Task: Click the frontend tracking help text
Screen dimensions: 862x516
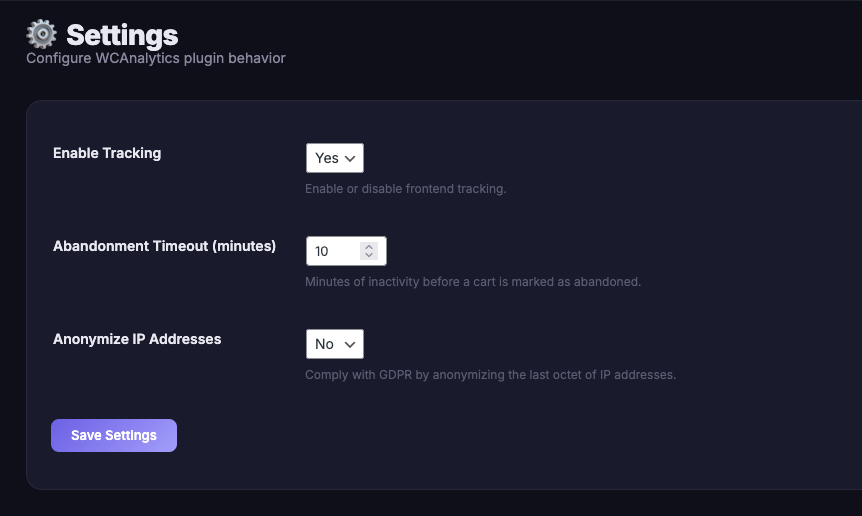Action: coord(405,189)
